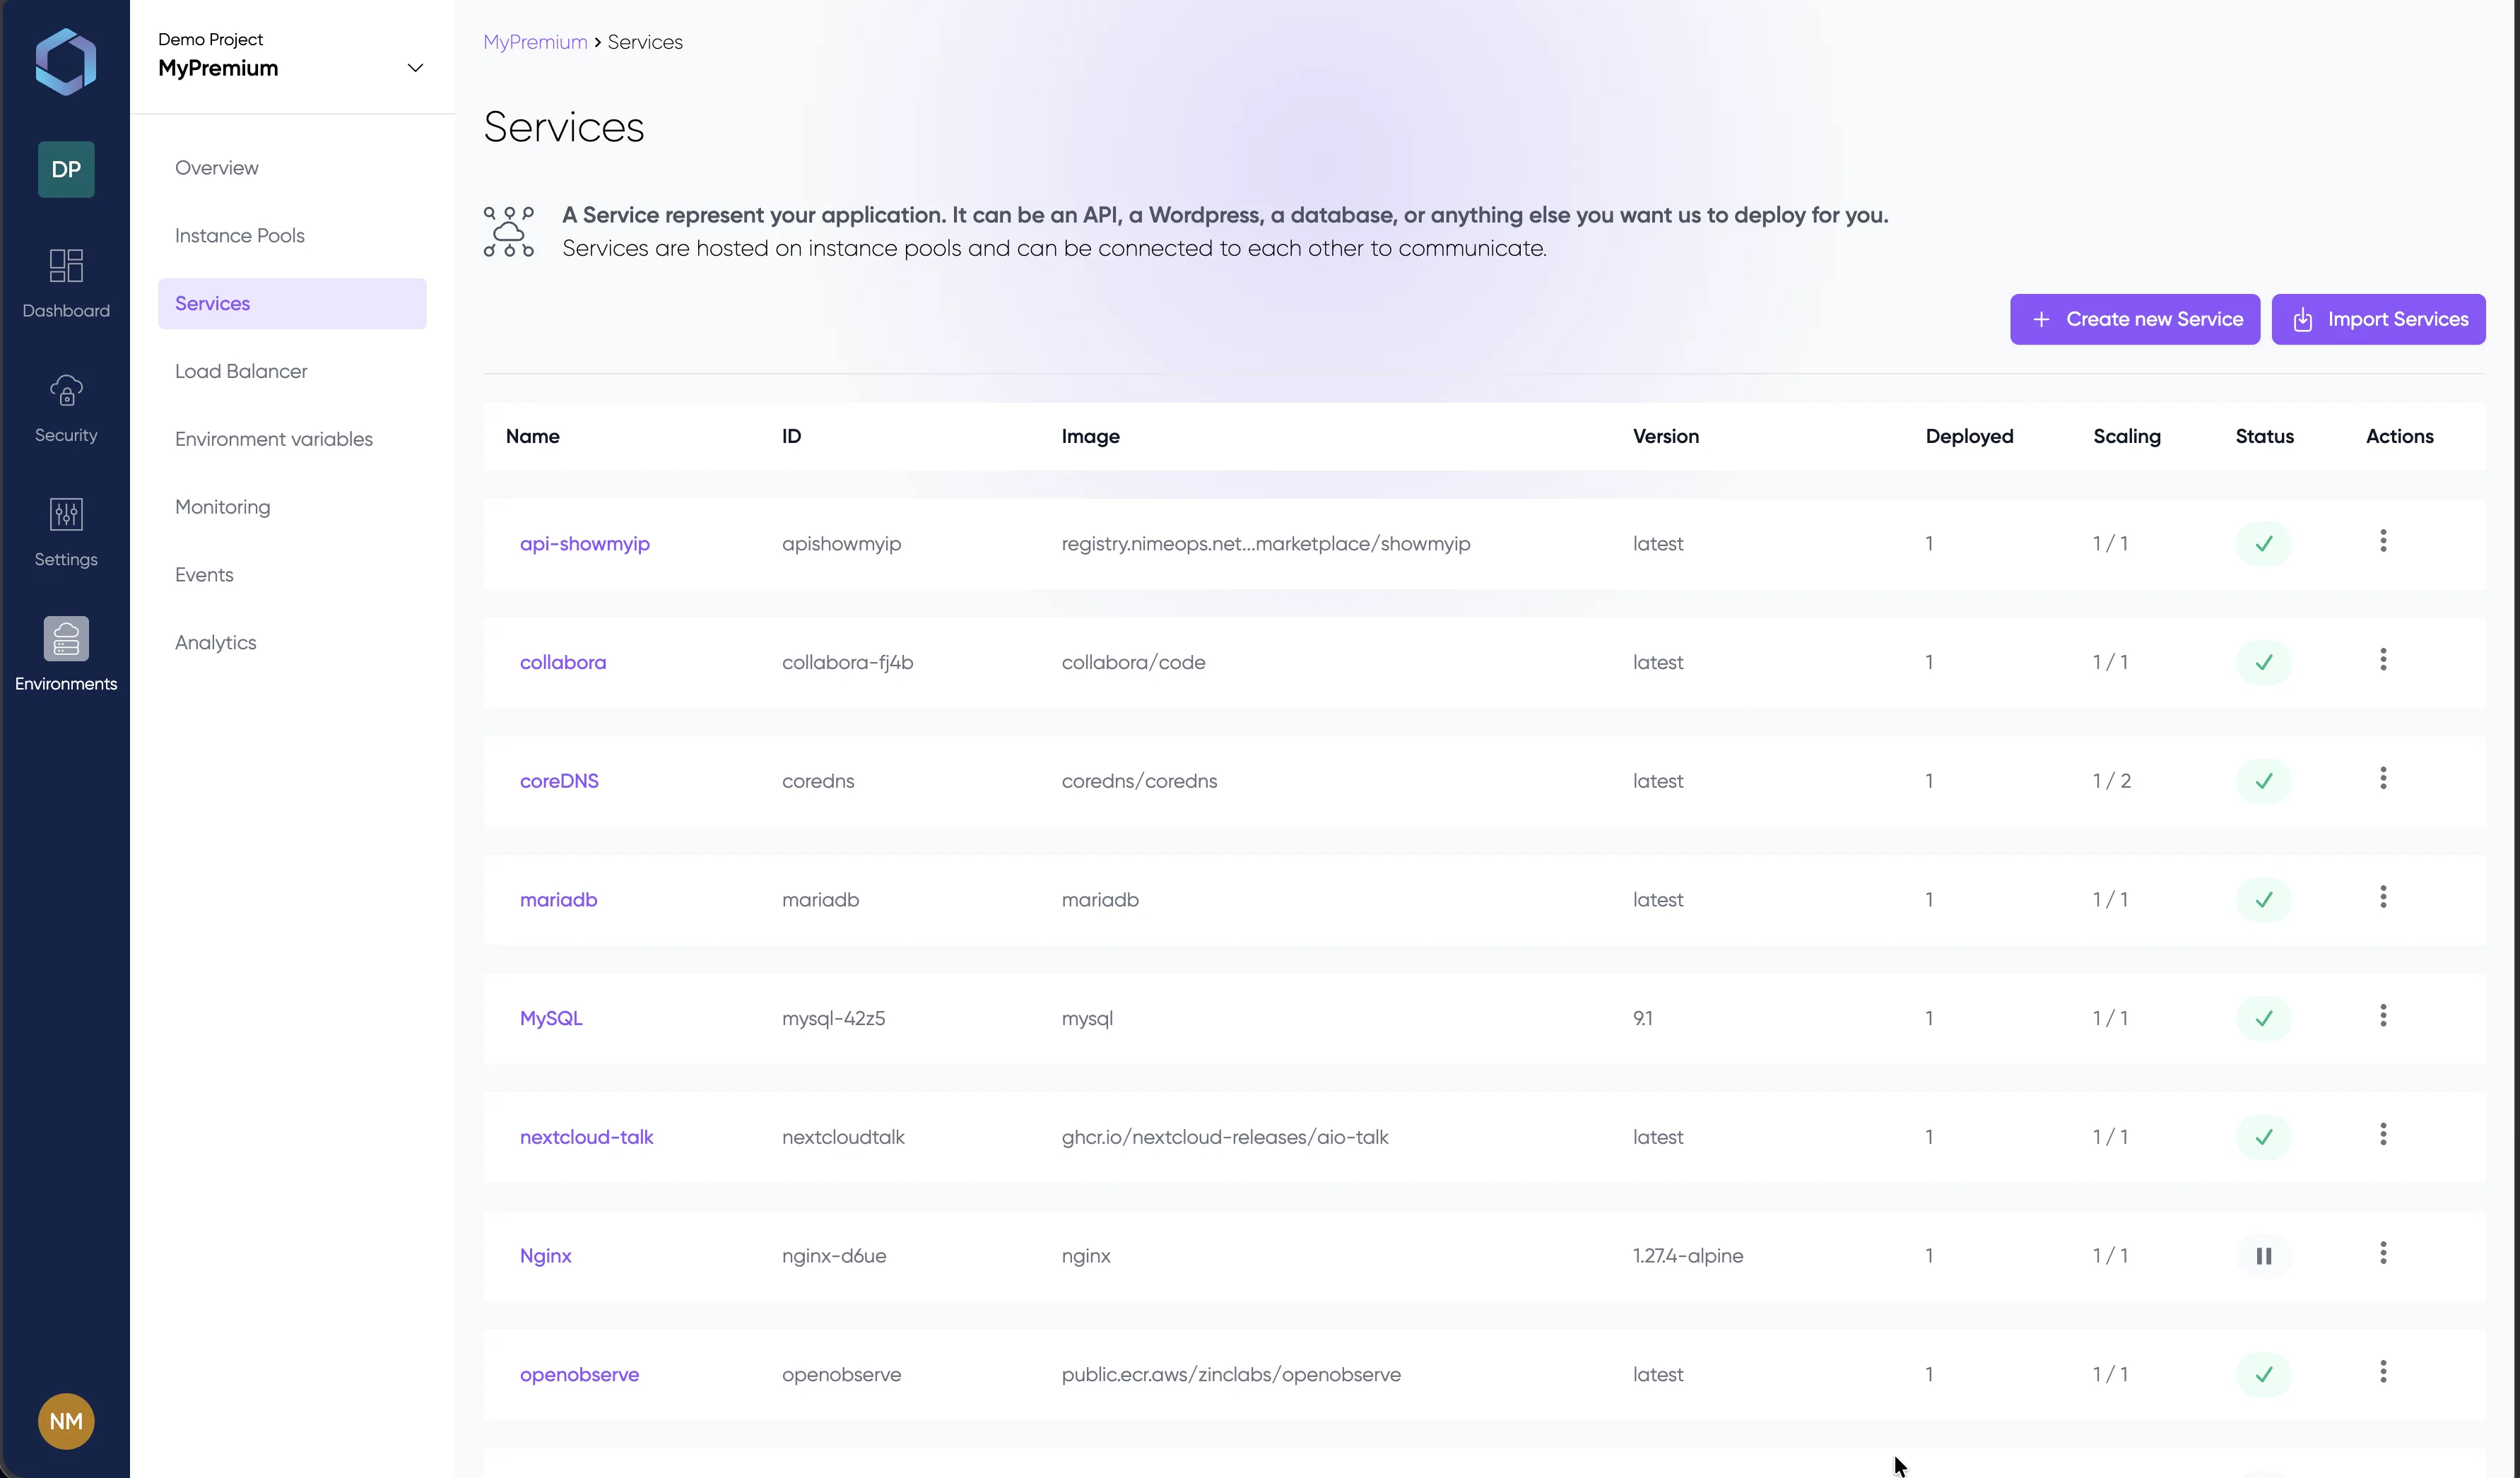Viewport: 2520px width, 1478px height.
Task: Open actions menu for api-showmyip
Action: [x=2383, y=541]
